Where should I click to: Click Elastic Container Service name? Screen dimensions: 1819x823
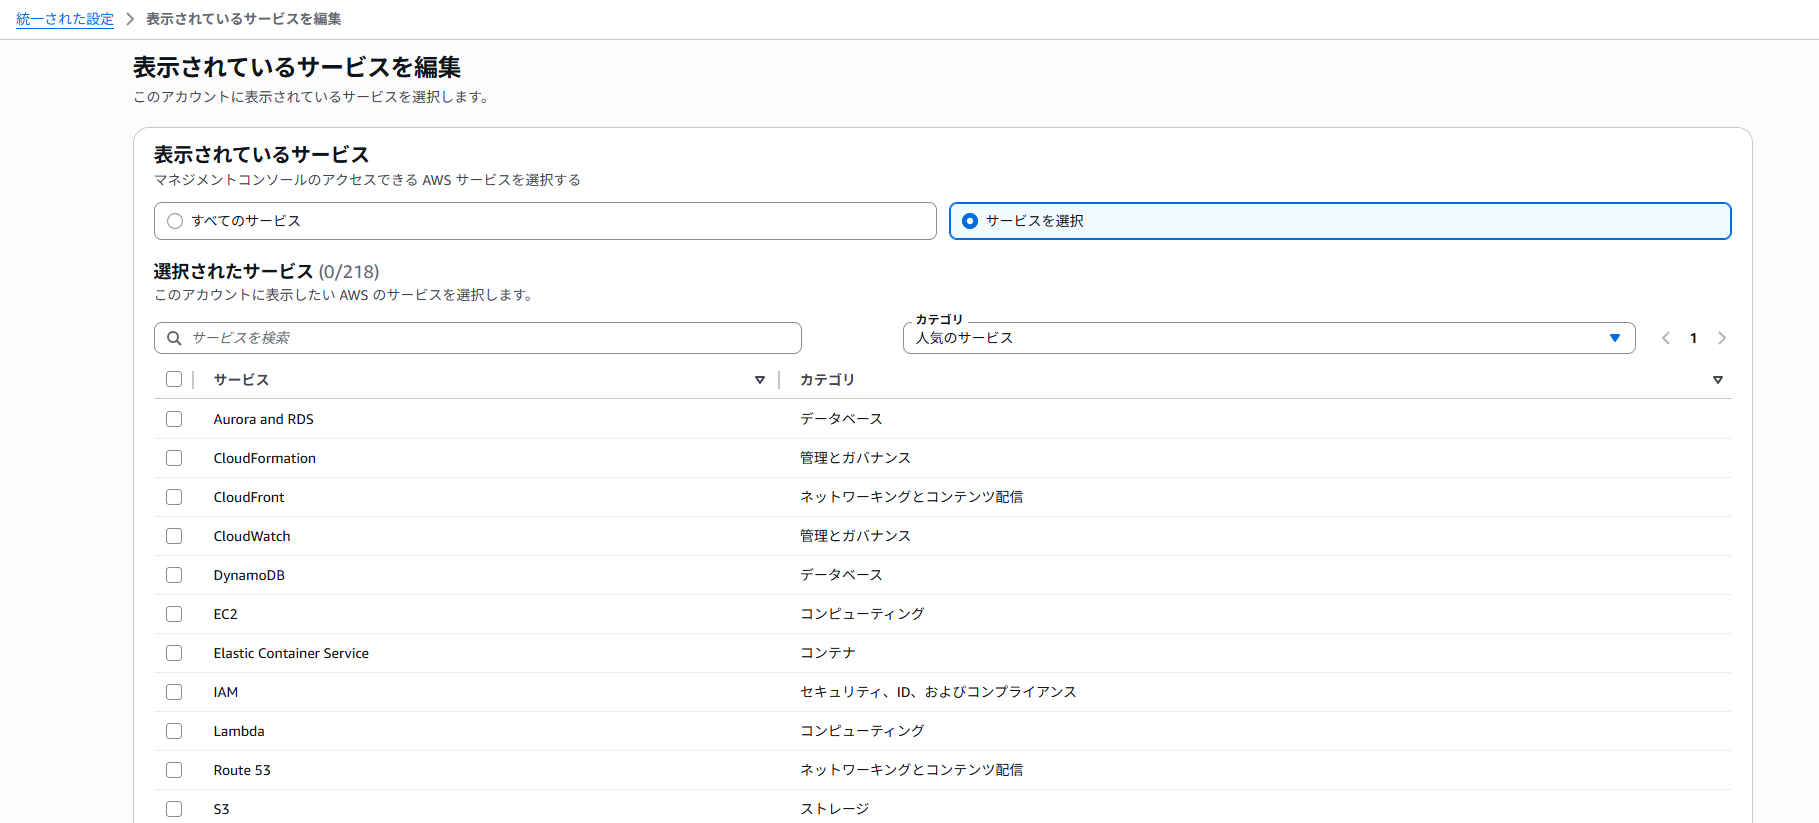tap(291, 653)
